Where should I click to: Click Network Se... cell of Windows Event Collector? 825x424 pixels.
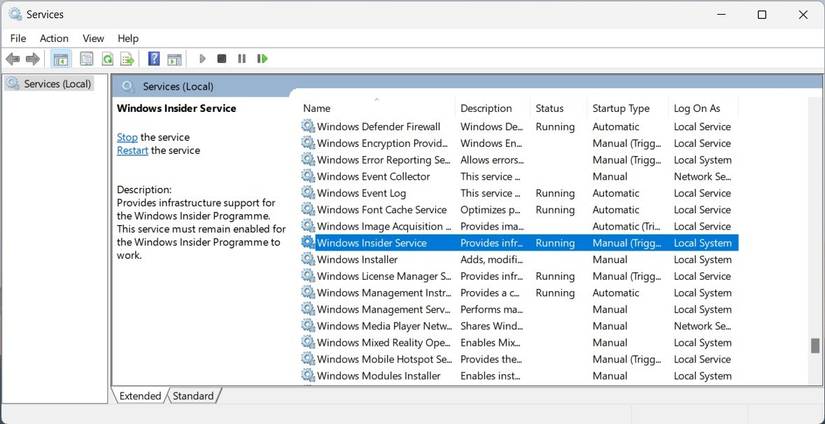[702, 176]
